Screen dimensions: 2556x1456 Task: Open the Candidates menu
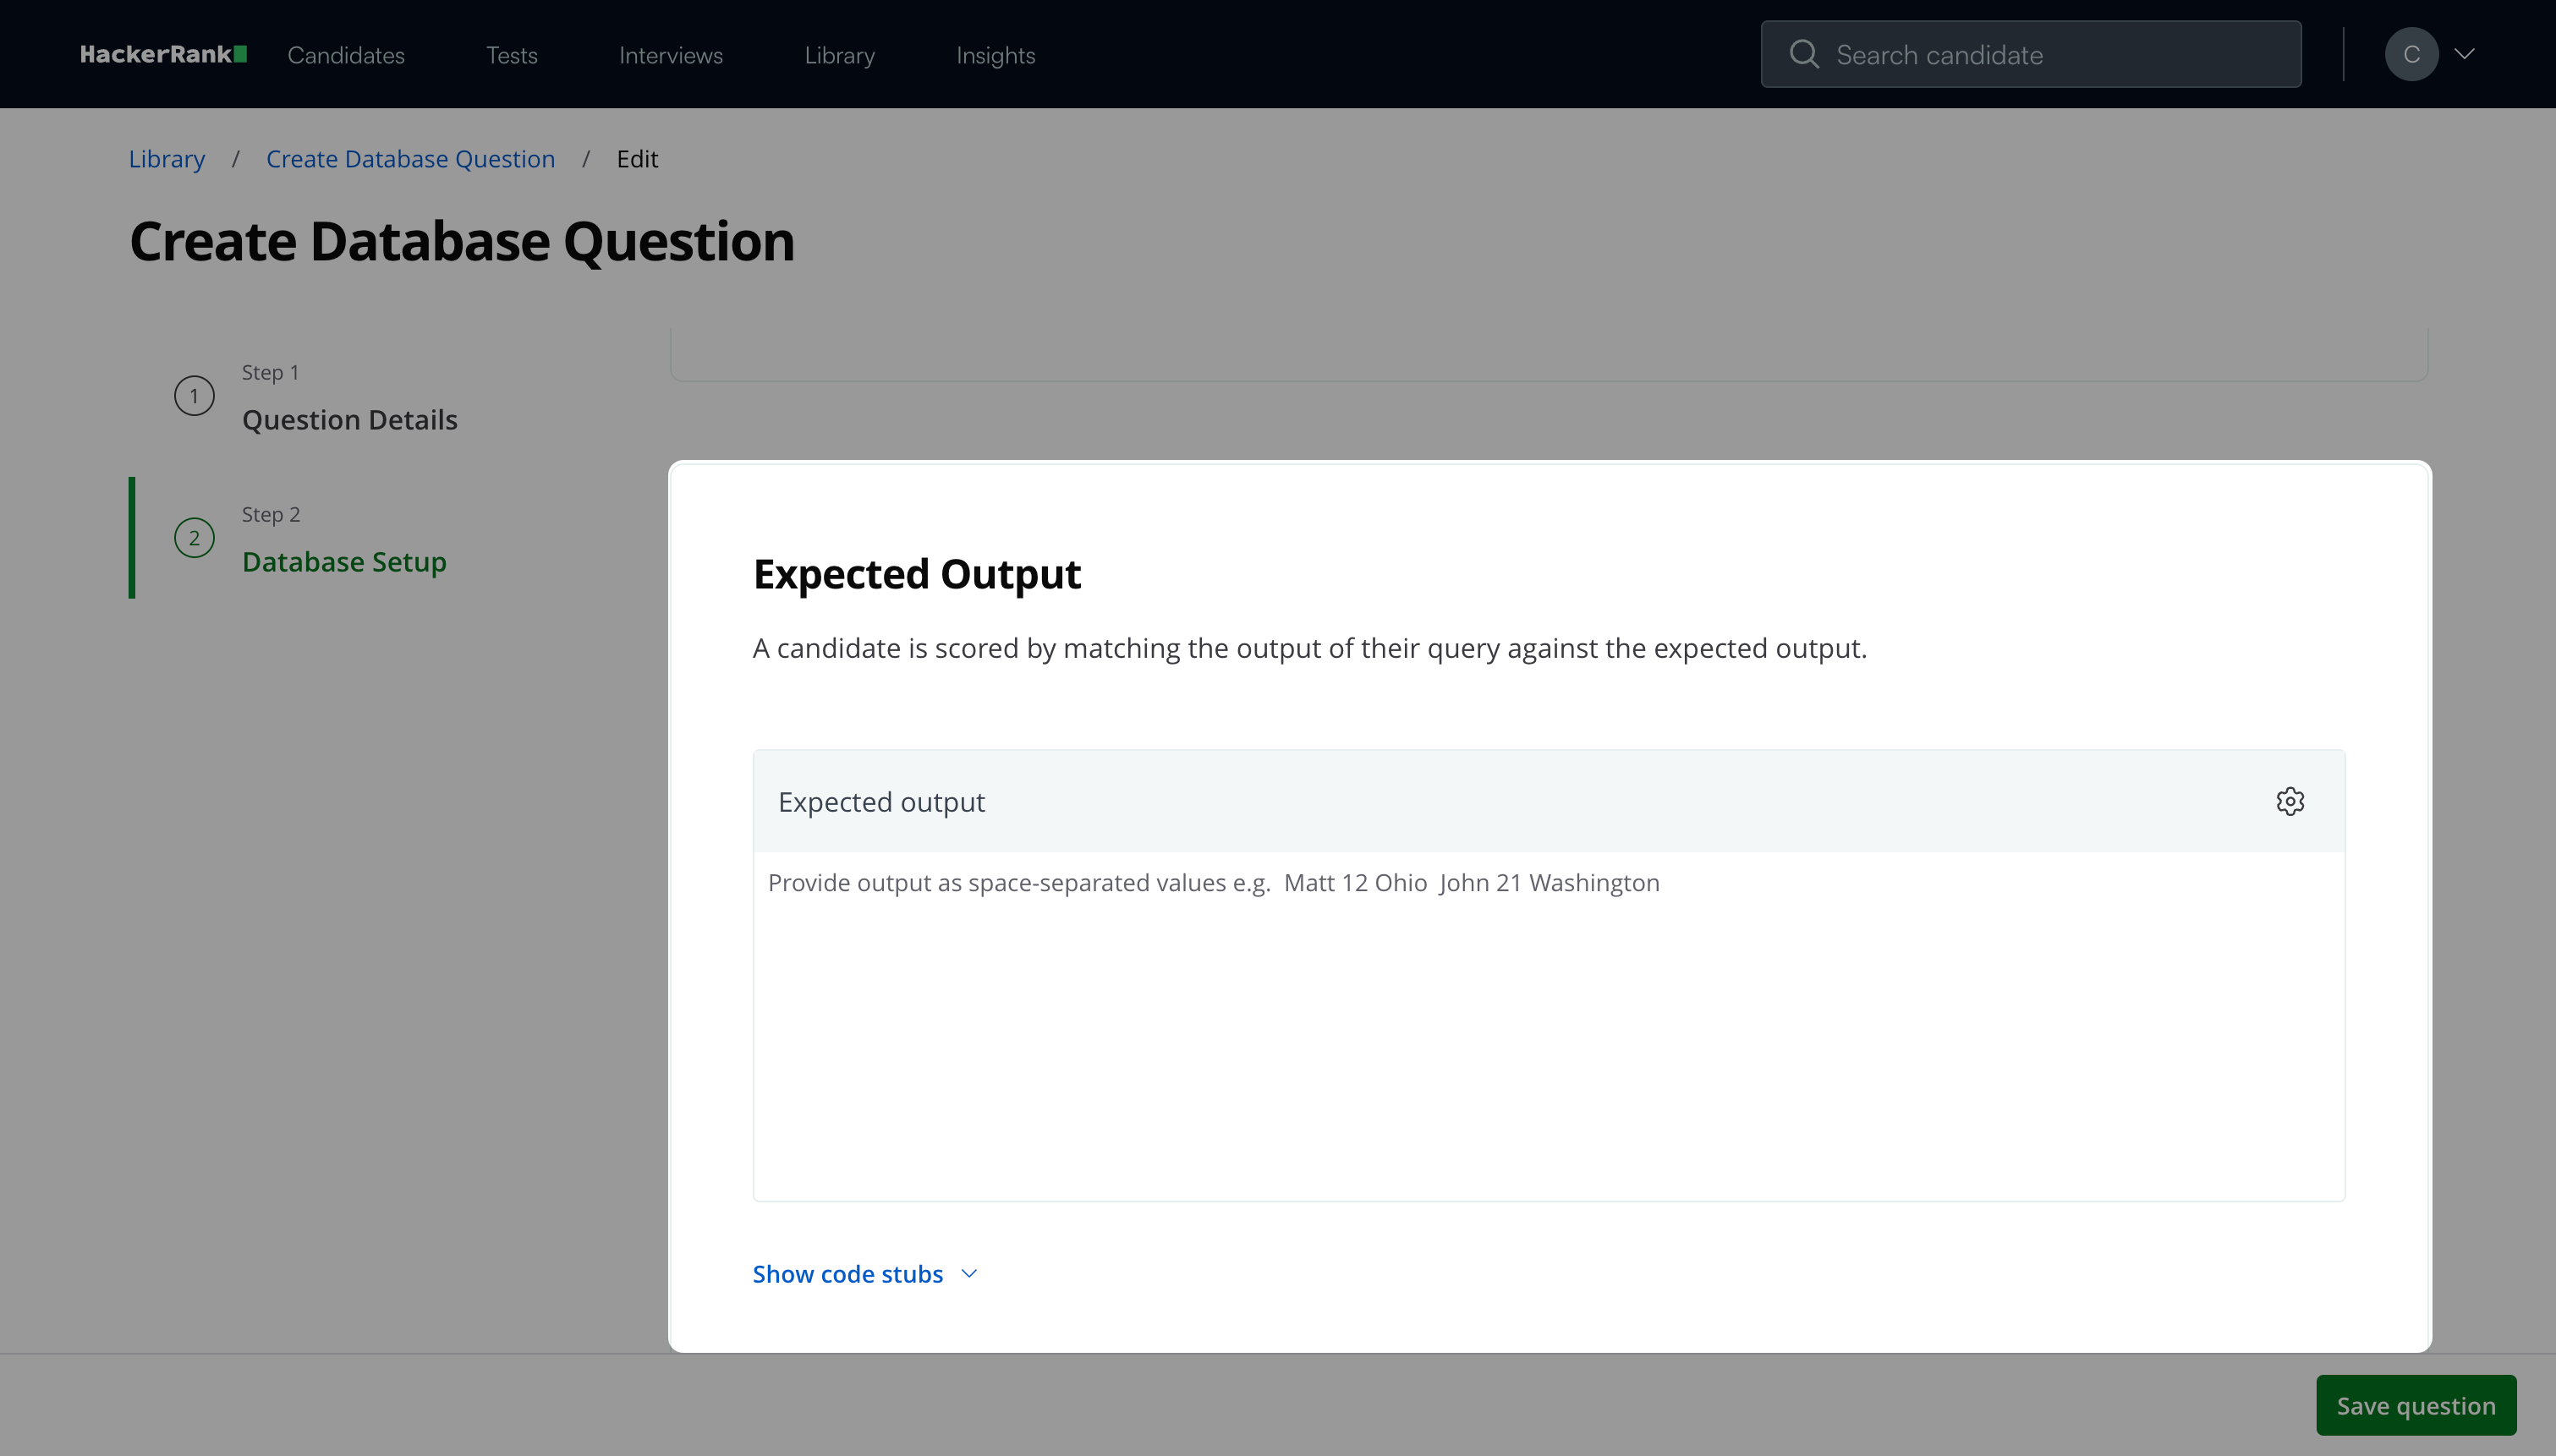[x=346, y=55]
